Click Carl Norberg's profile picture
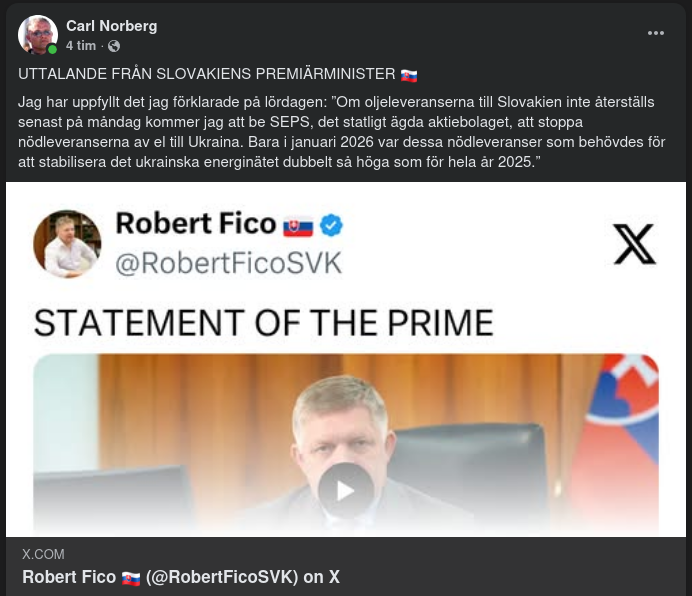 (x=37, y=34)
